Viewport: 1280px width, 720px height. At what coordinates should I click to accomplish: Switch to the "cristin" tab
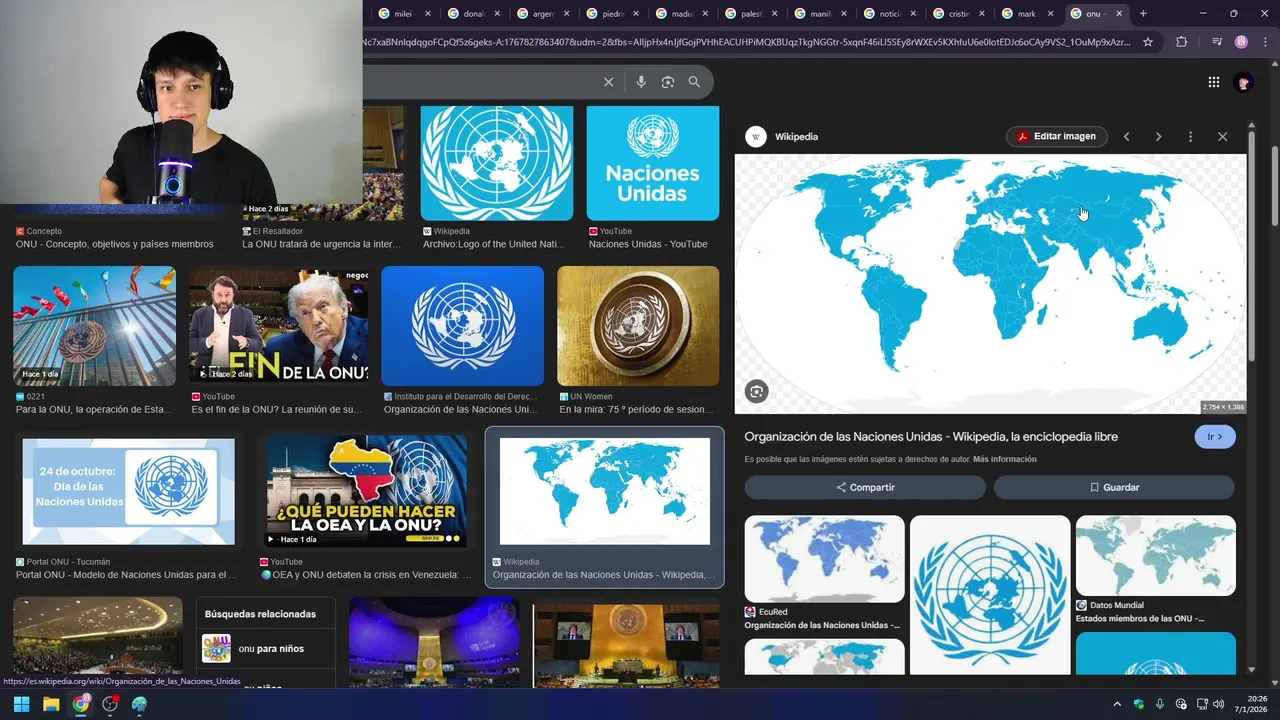(x=958, y=14)
